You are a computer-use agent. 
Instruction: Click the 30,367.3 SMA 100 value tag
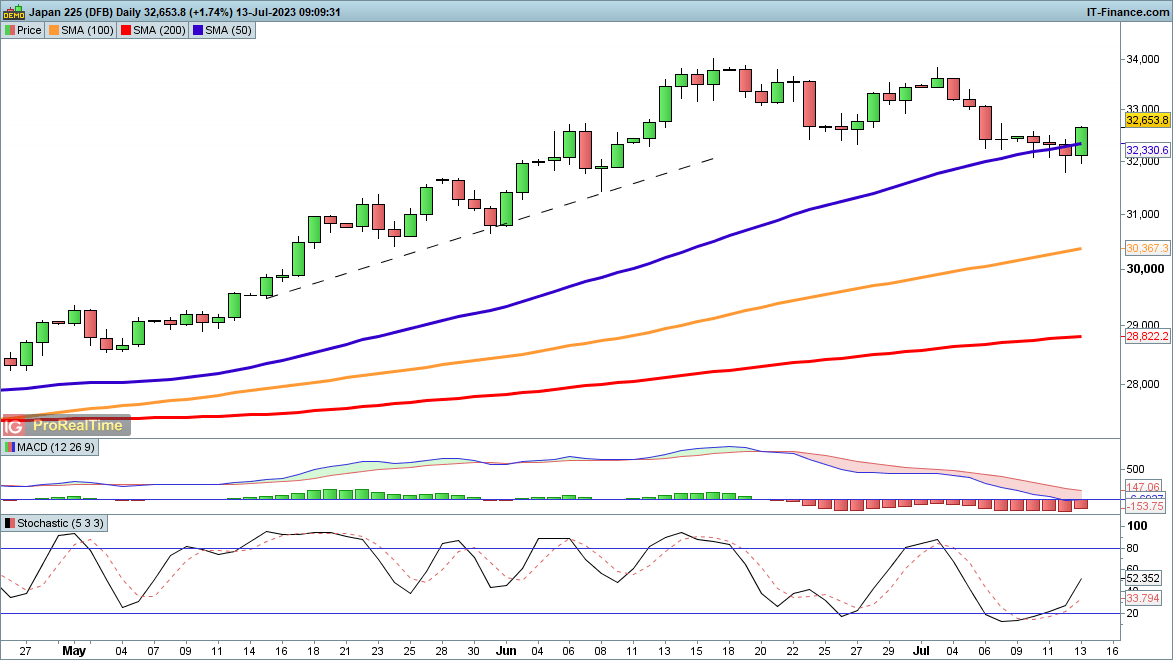(x=1147, y=248)
